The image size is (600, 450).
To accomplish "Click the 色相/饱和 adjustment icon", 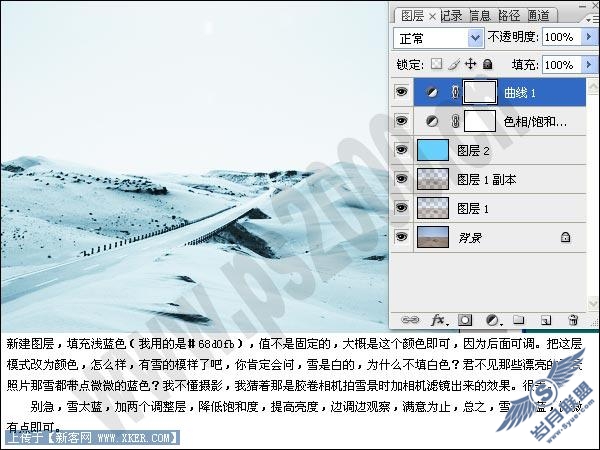I will 432,121.
